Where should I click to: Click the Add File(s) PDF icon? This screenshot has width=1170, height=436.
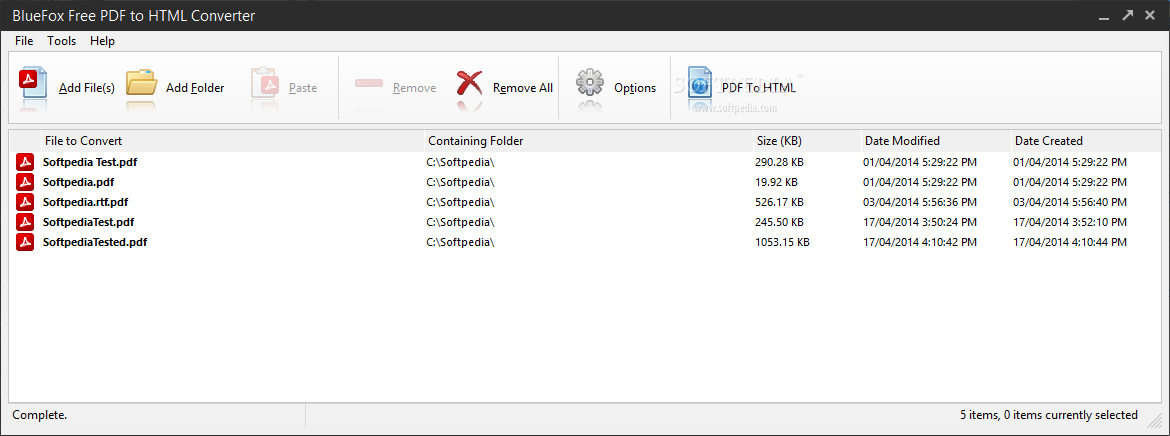click(33, 83)
